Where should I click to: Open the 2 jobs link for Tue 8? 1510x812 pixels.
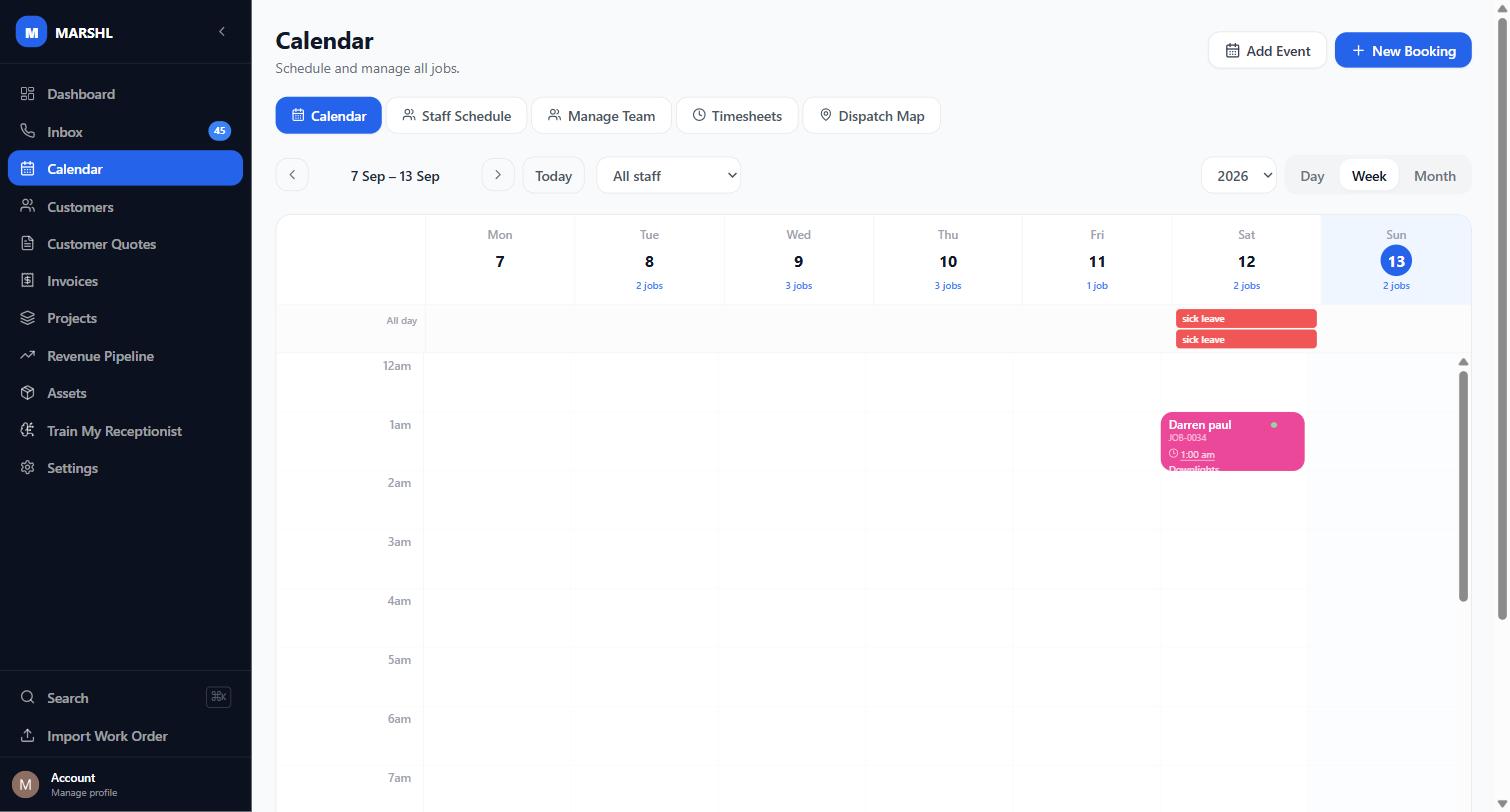(649, 286)
